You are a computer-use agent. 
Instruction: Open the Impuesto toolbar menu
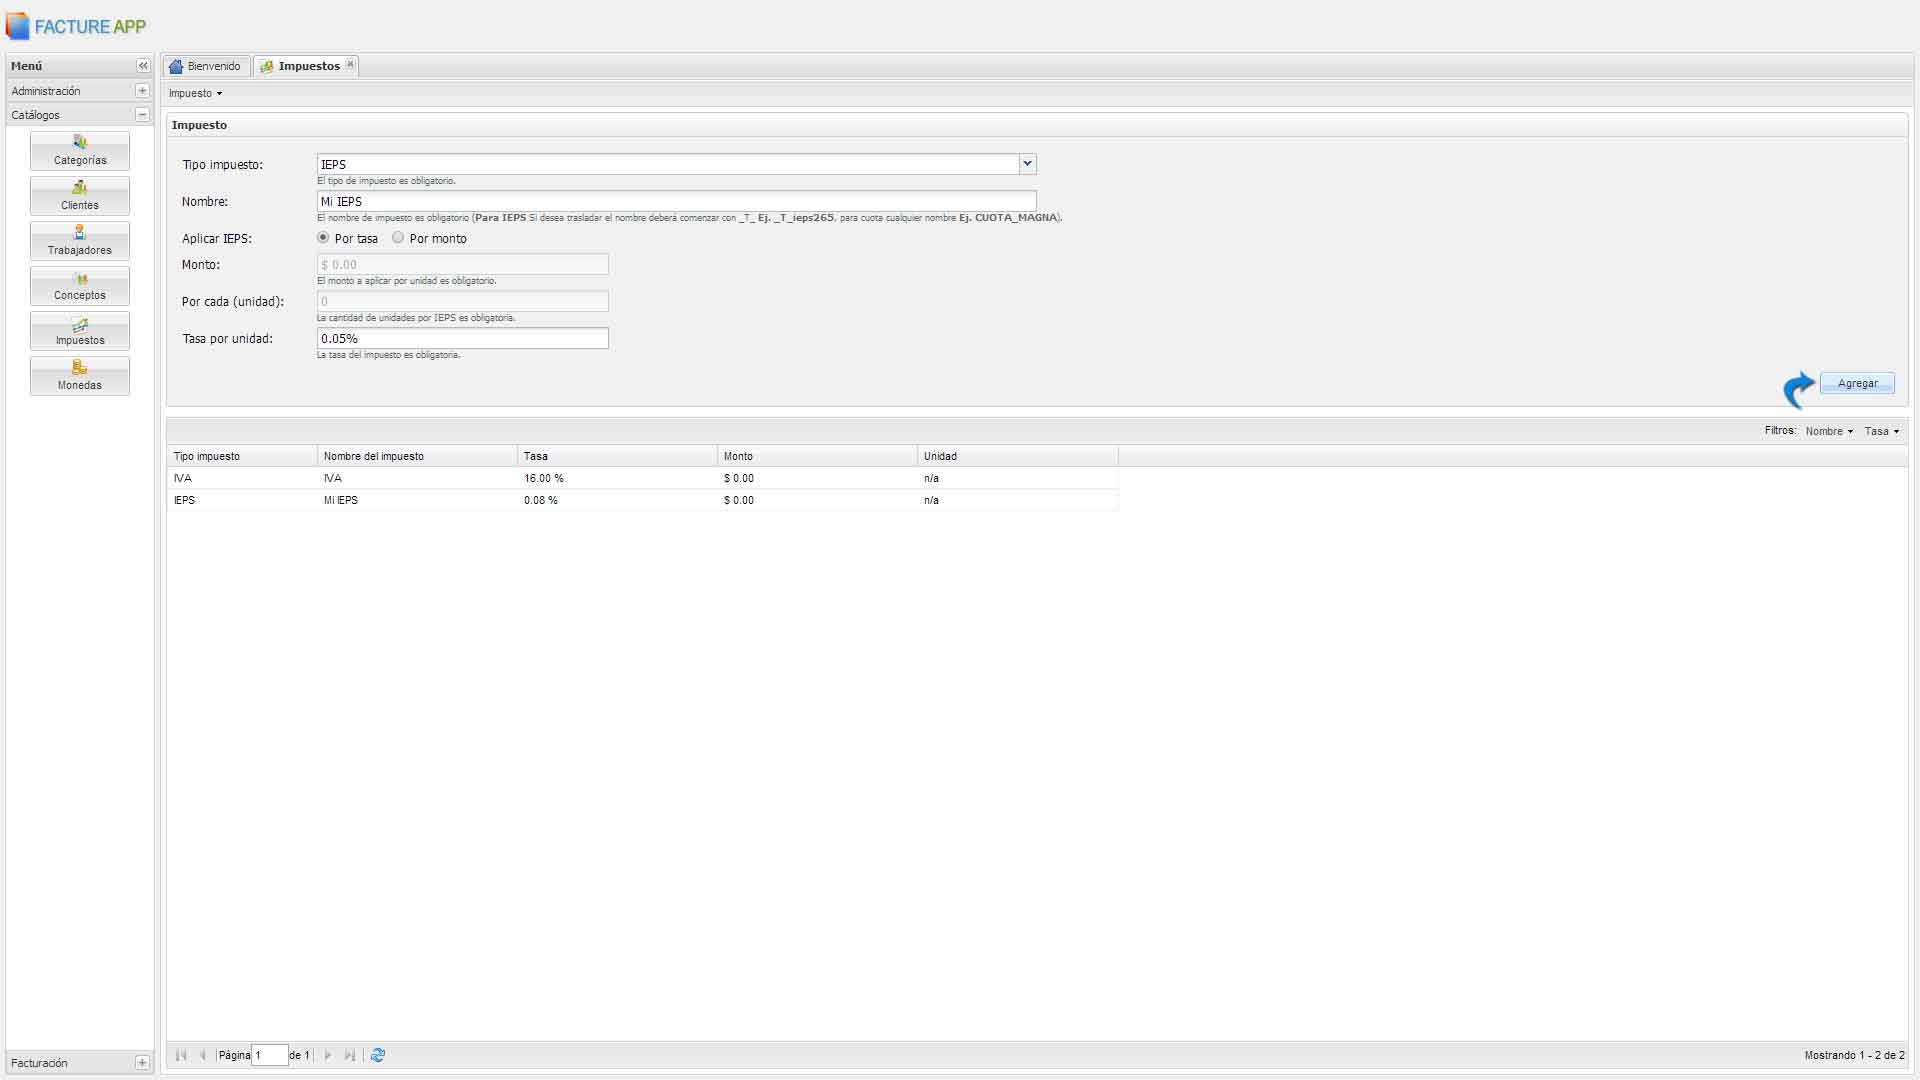(195, 93)
